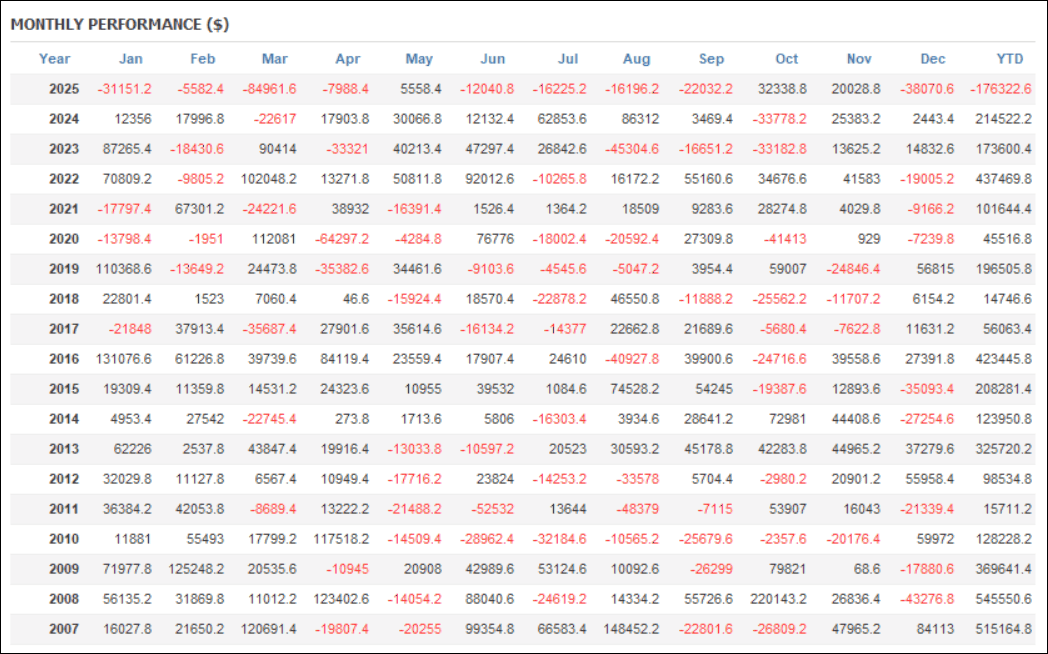Screen dimensions: 1048x654
Task: Click the 2016 year row label
Action: [63, 359]
